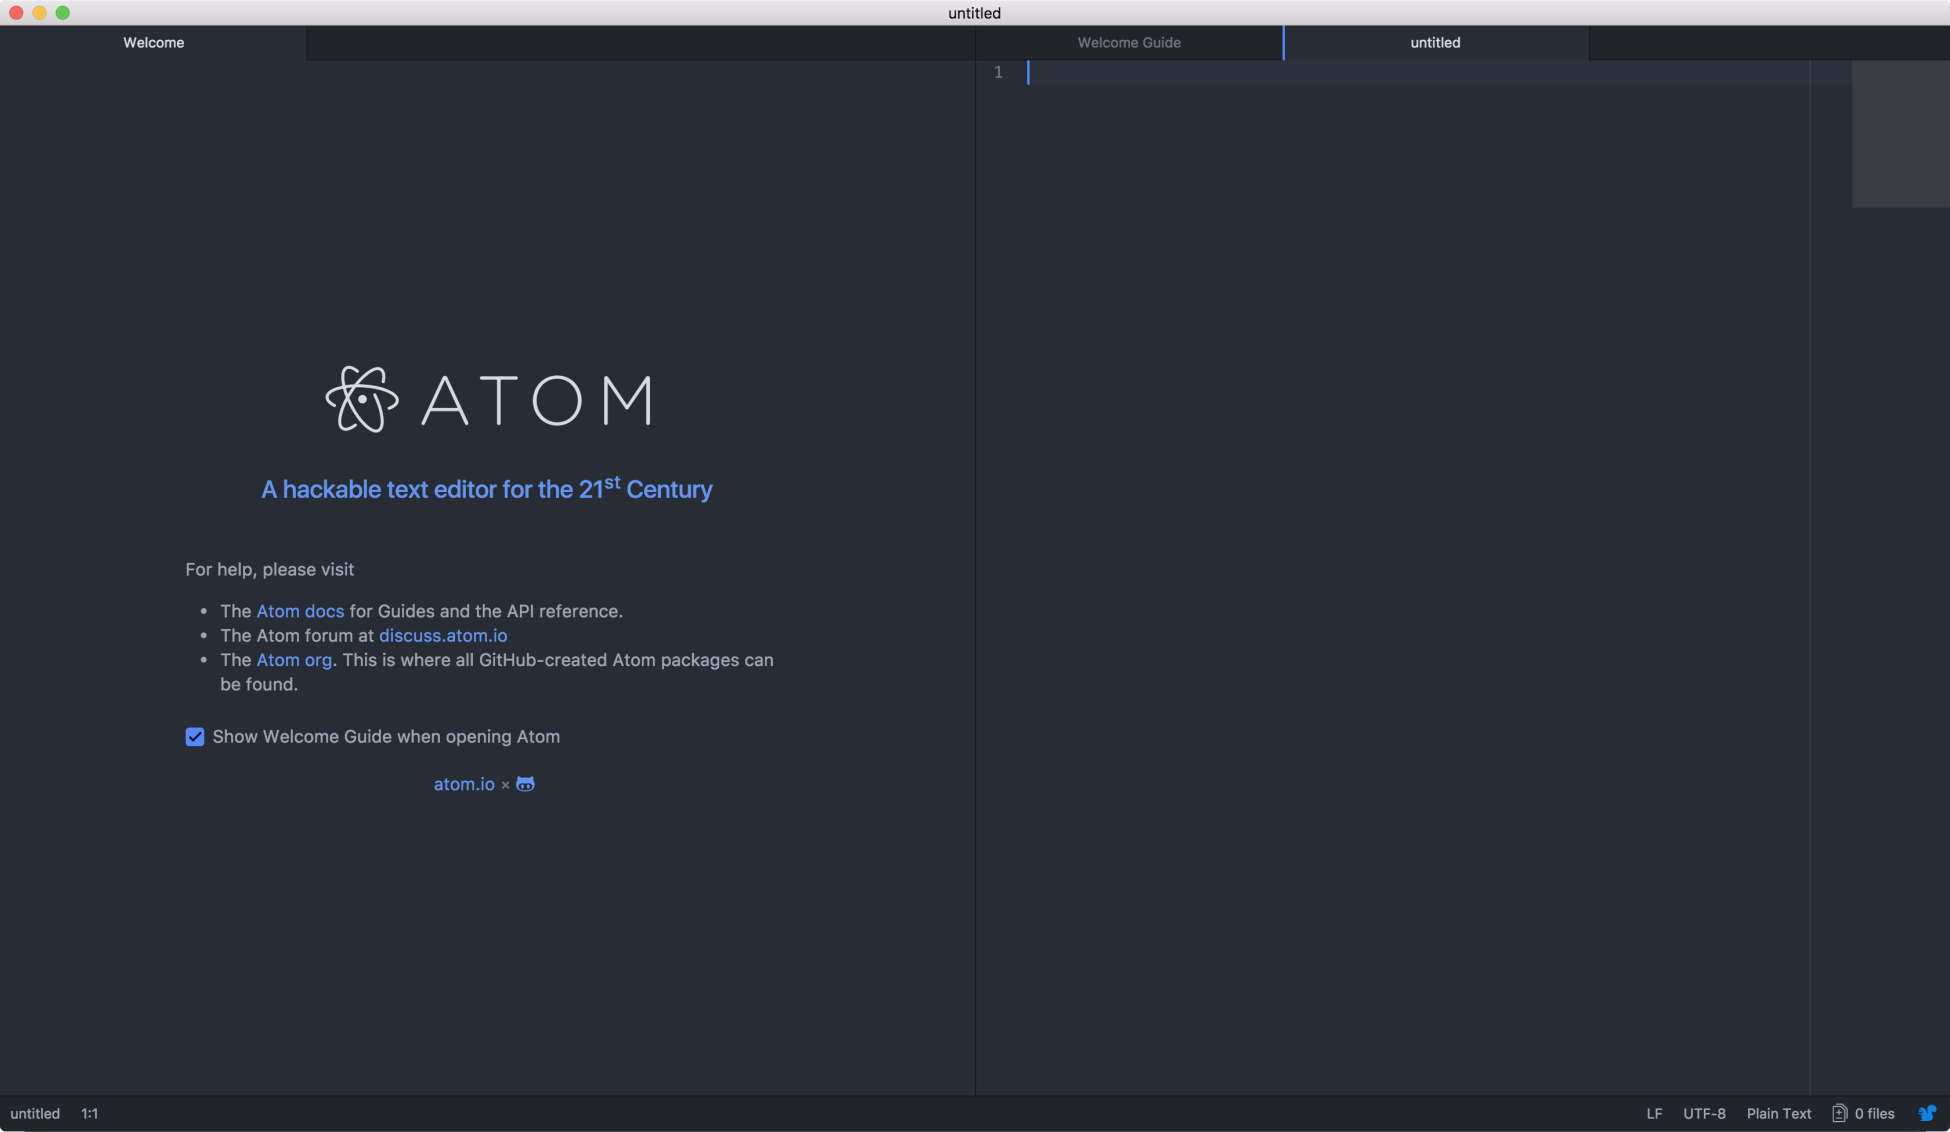Open the LF line ending selector
Viewport: 1950px width, 1132px height.
(x=1654, y=1113)
